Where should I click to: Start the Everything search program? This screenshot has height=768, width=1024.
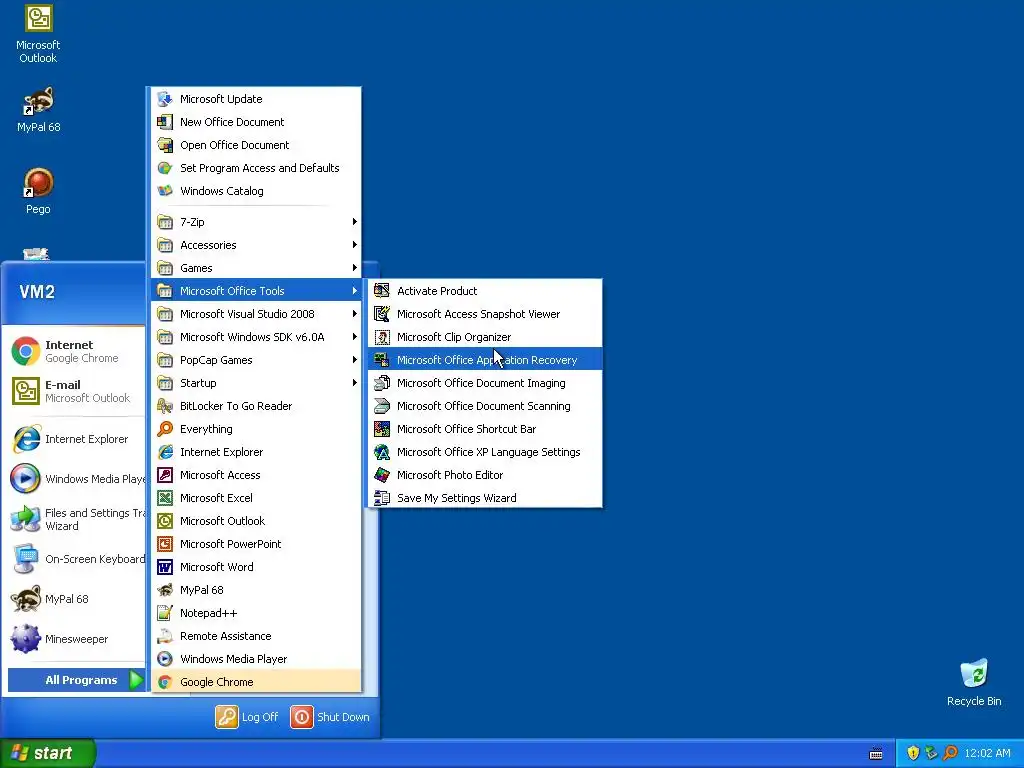point(256,429)
